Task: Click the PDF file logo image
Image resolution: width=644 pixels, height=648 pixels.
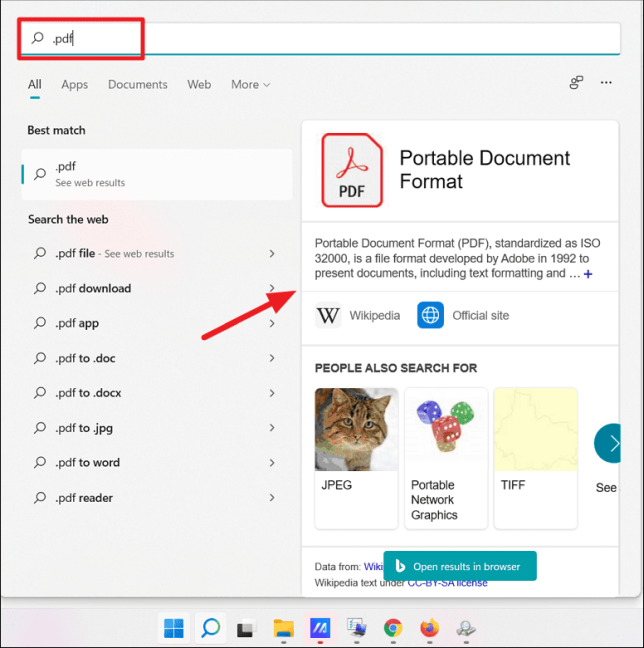Action: (352, 170)
